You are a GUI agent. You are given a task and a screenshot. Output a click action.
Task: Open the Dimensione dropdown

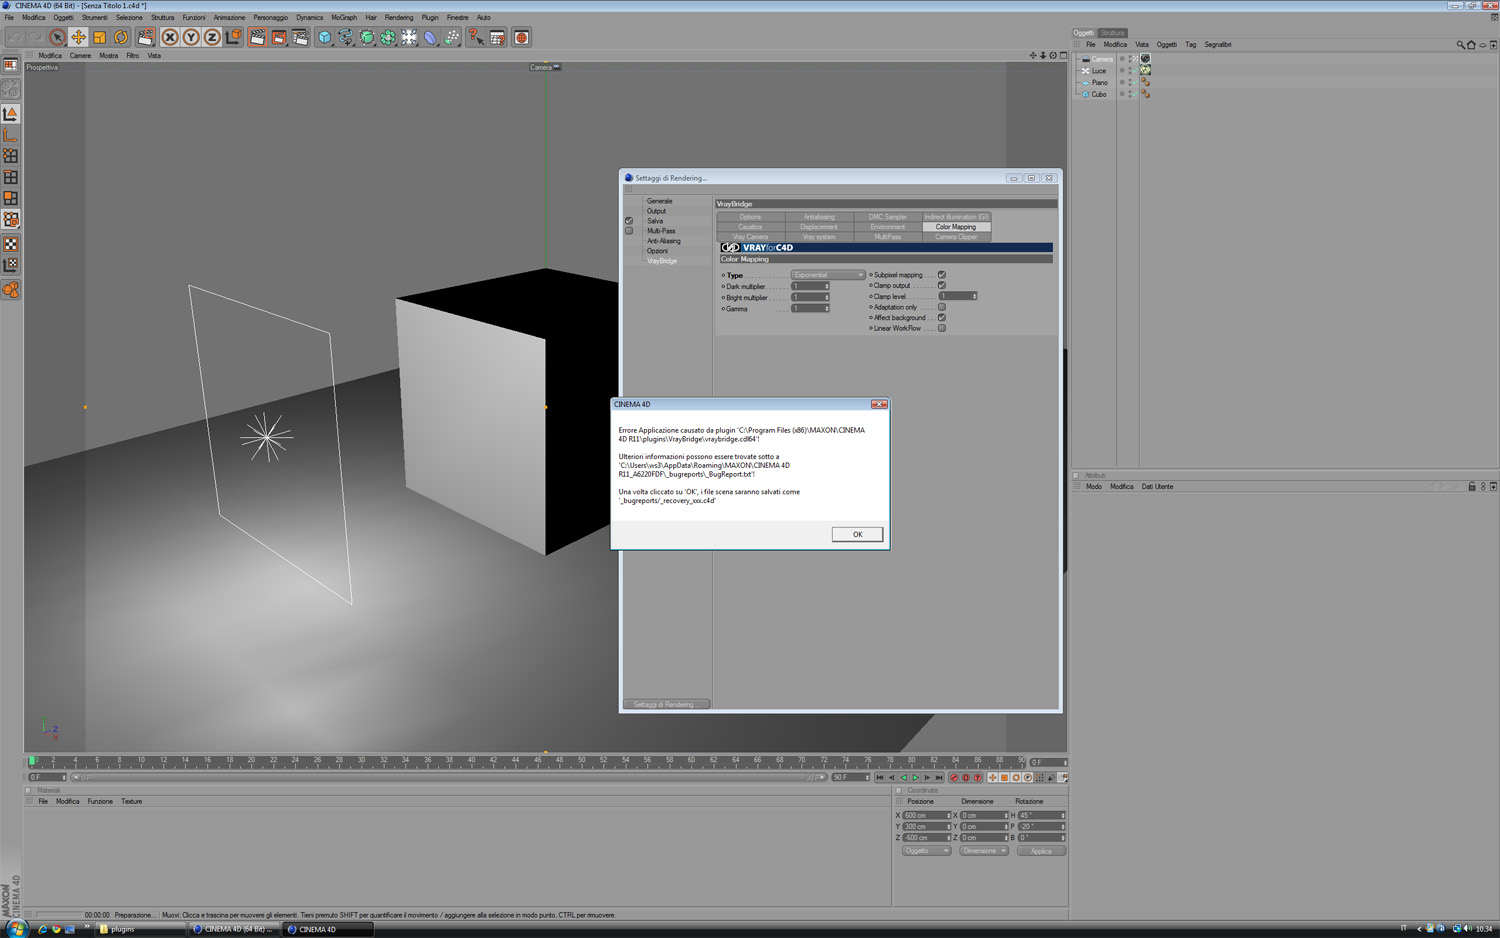pyautogui.click(x=984, y=851)
